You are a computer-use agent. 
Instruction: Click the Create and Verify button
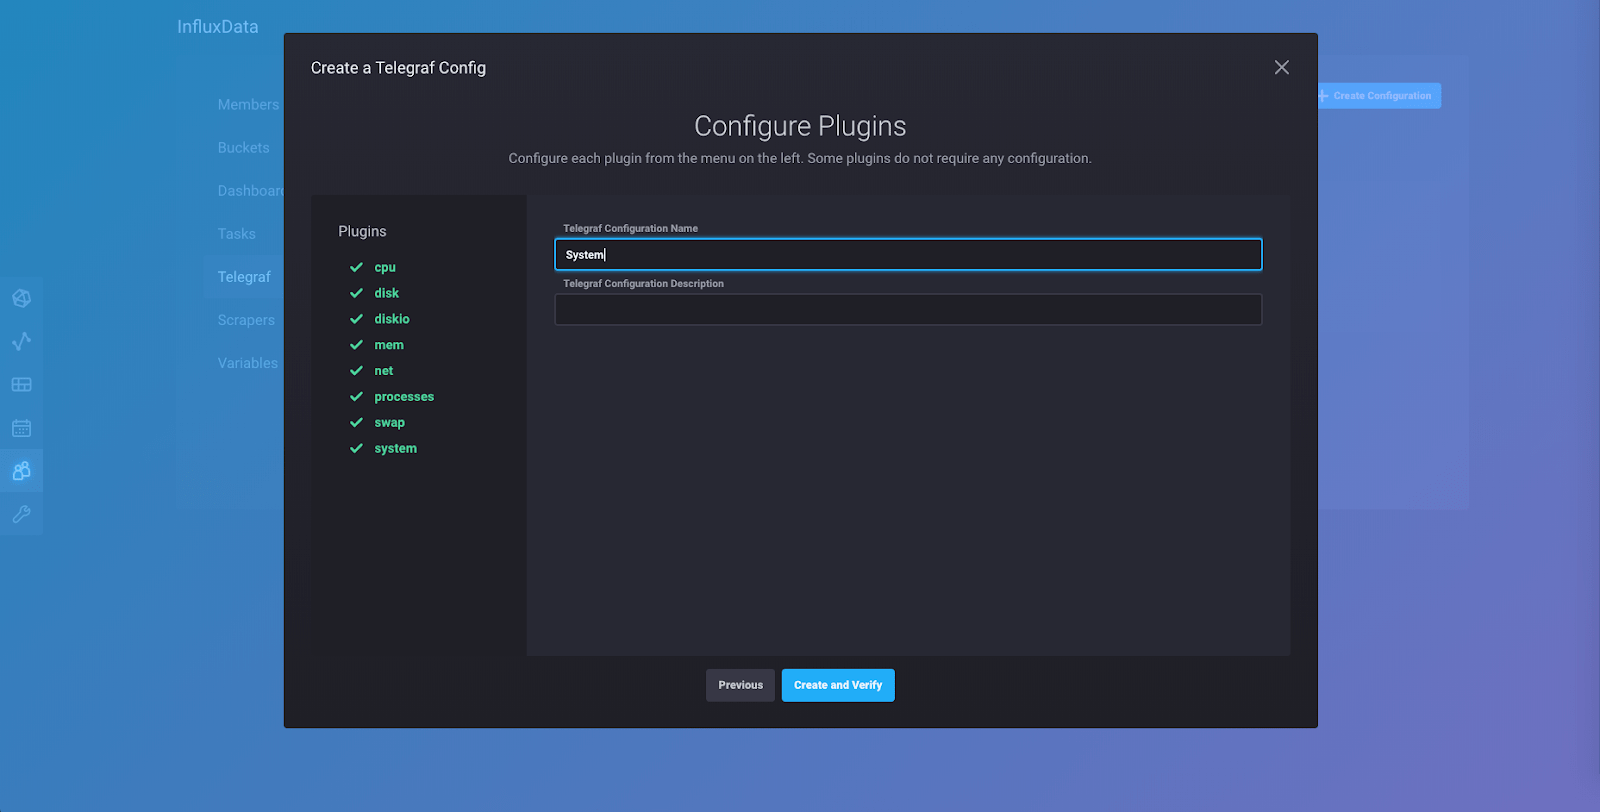838,685
